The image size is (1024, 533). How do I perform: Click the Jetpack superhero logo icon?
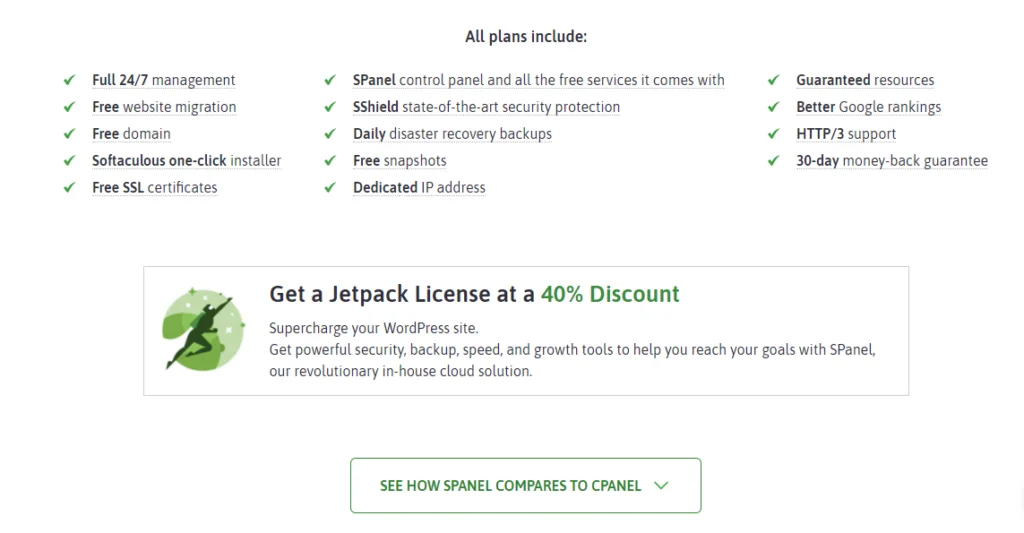(x=204, y=330)
